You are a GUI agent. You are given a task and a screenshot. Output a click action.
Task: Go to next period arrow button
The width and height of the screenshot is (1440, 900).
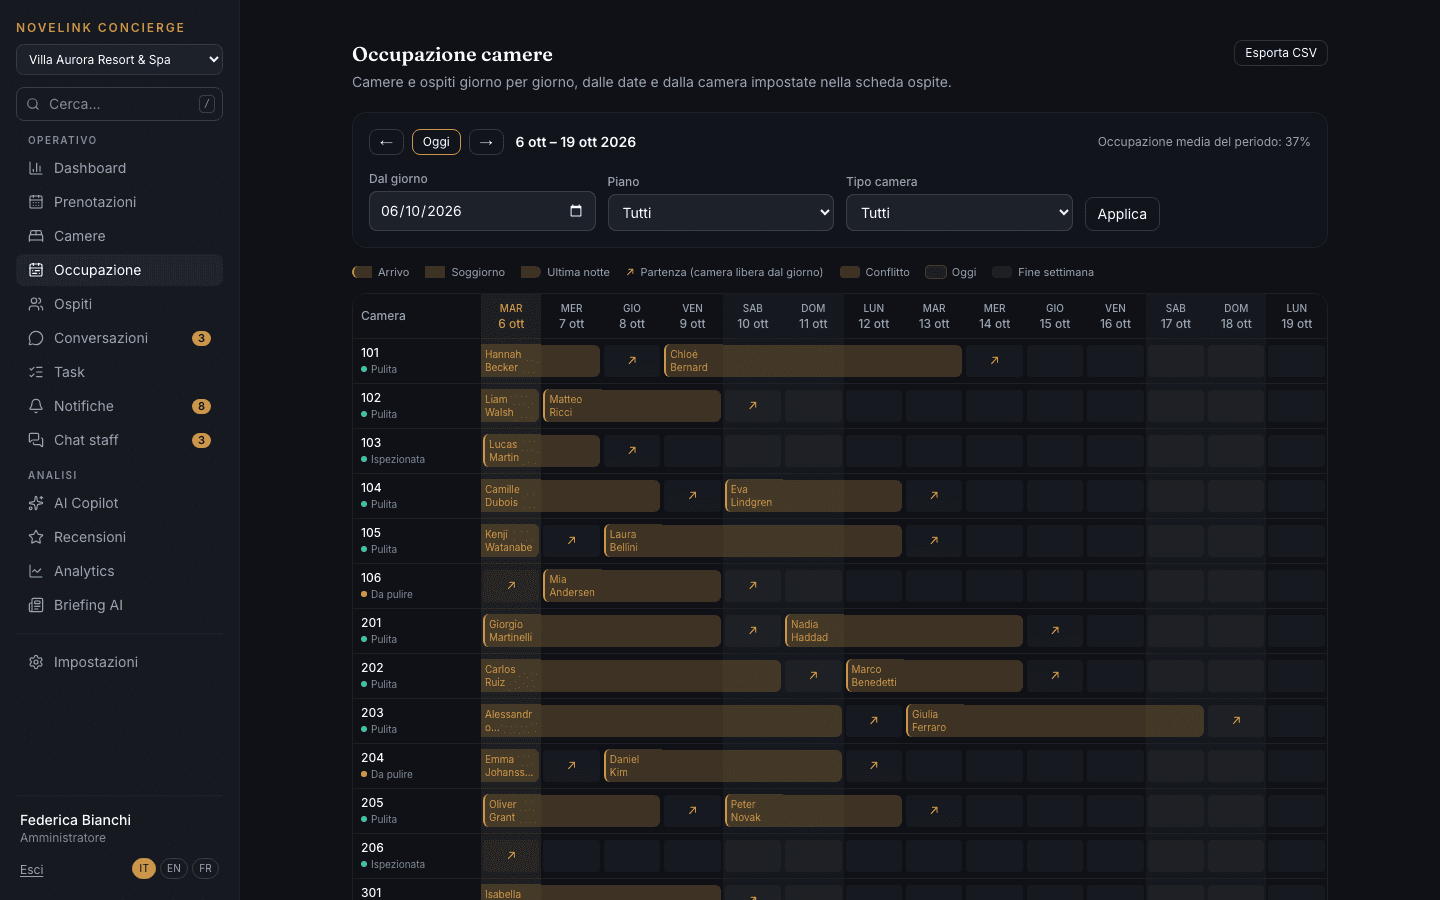(486, 142)
